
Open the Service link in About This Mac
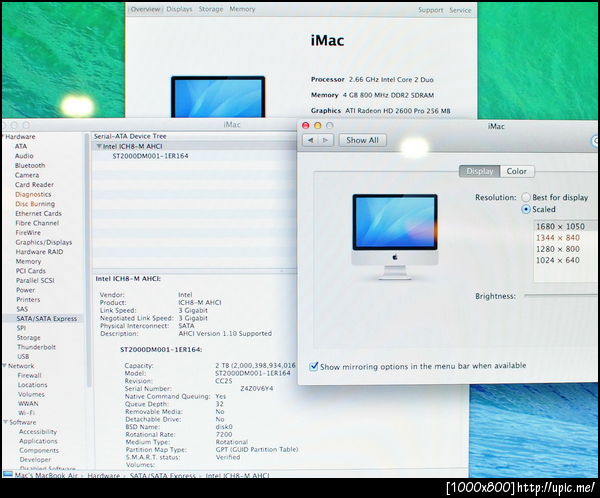click(460, 10)
